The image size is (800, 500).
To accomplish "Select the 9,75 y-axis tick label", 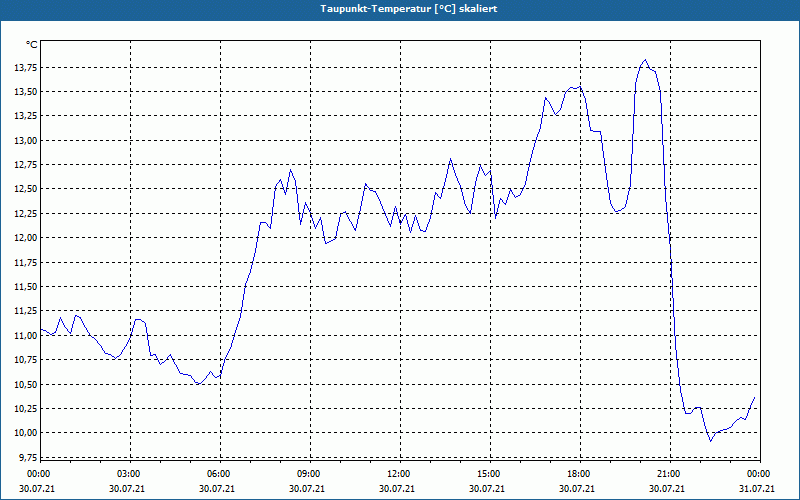I will coord(29,457).
